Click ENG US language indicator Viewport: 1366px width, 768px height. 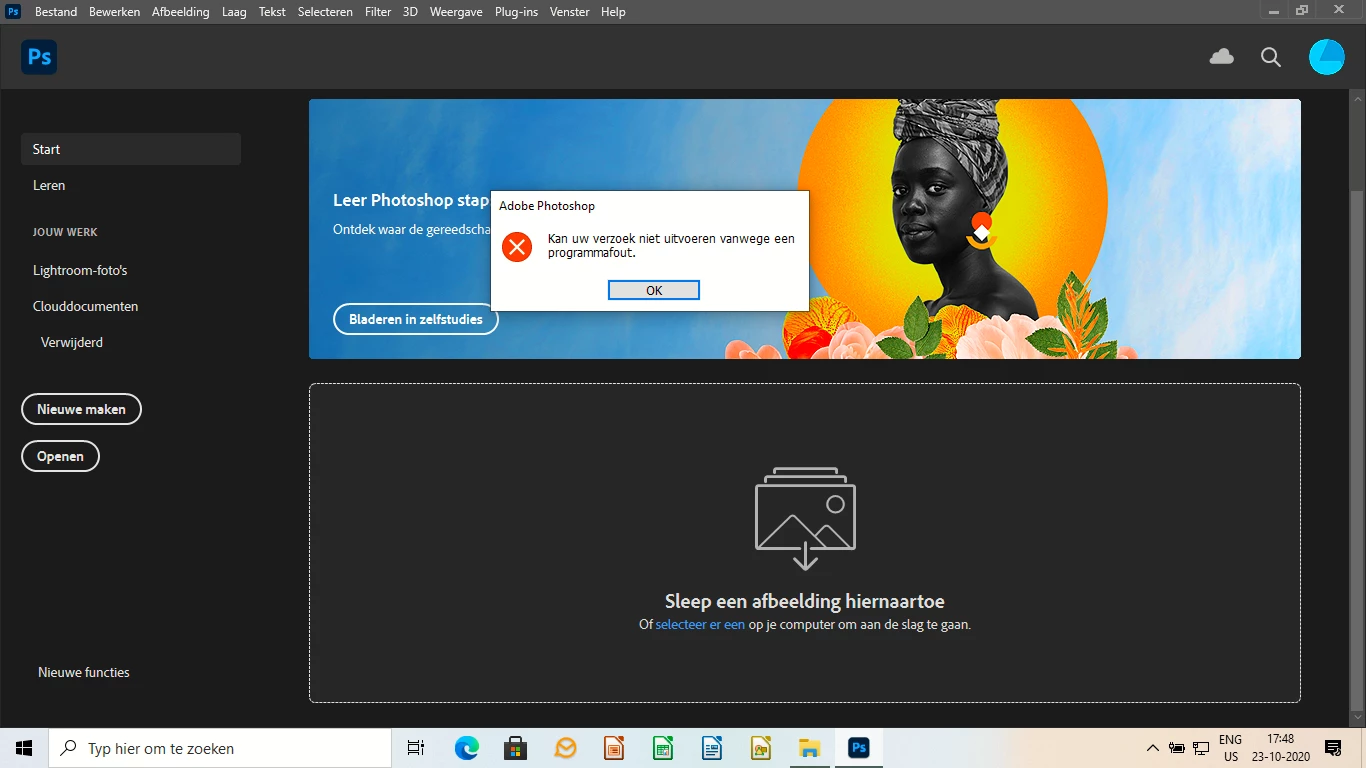point(1231,748)
